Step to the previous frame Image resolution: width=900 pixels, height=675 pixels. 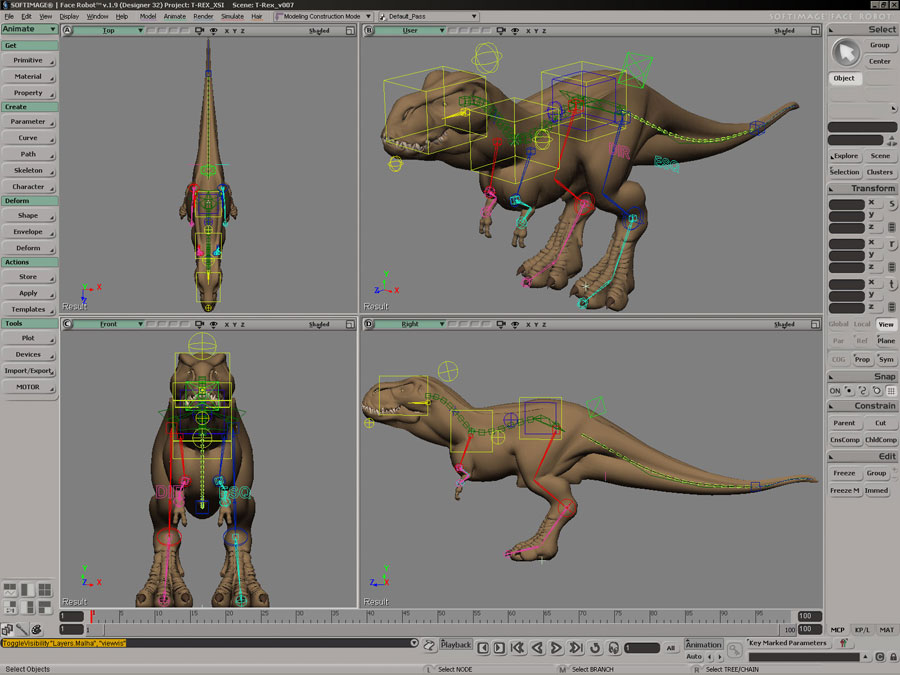[x=483, y=648]
